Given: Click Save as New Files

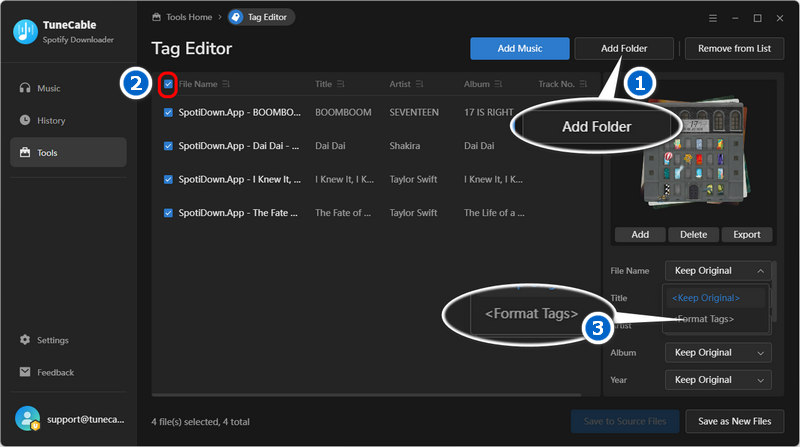Looking at the screenshot, I should [734, 421].
